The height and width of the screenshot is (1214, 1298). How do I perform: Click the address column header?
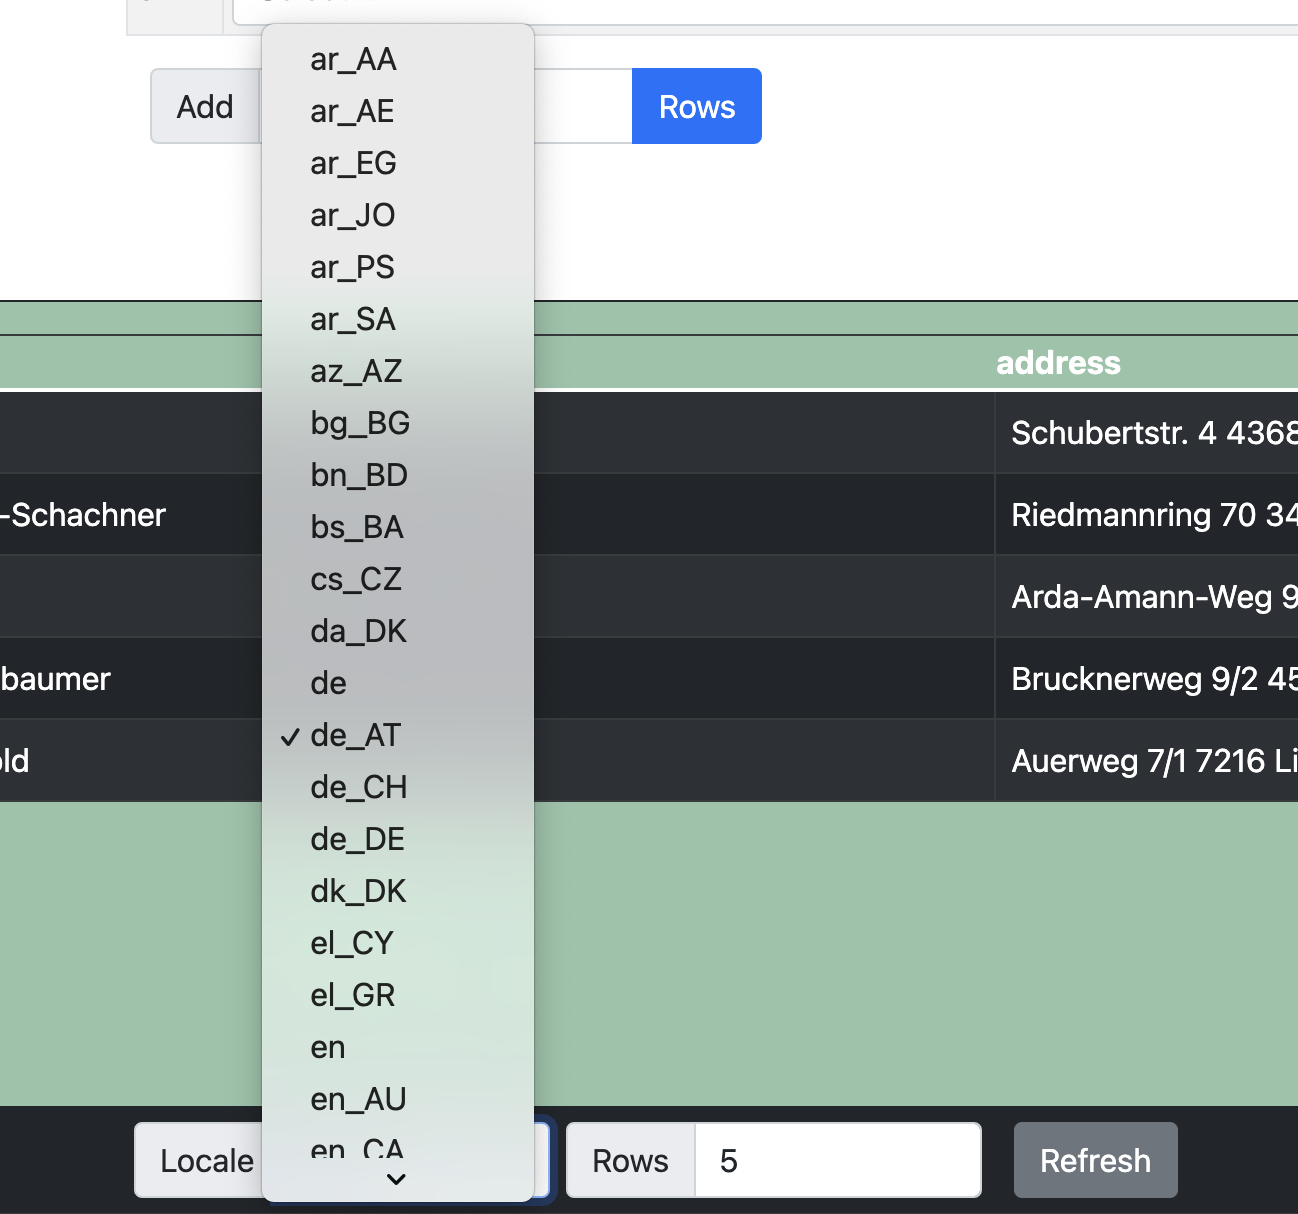[x=1058, y=362]
